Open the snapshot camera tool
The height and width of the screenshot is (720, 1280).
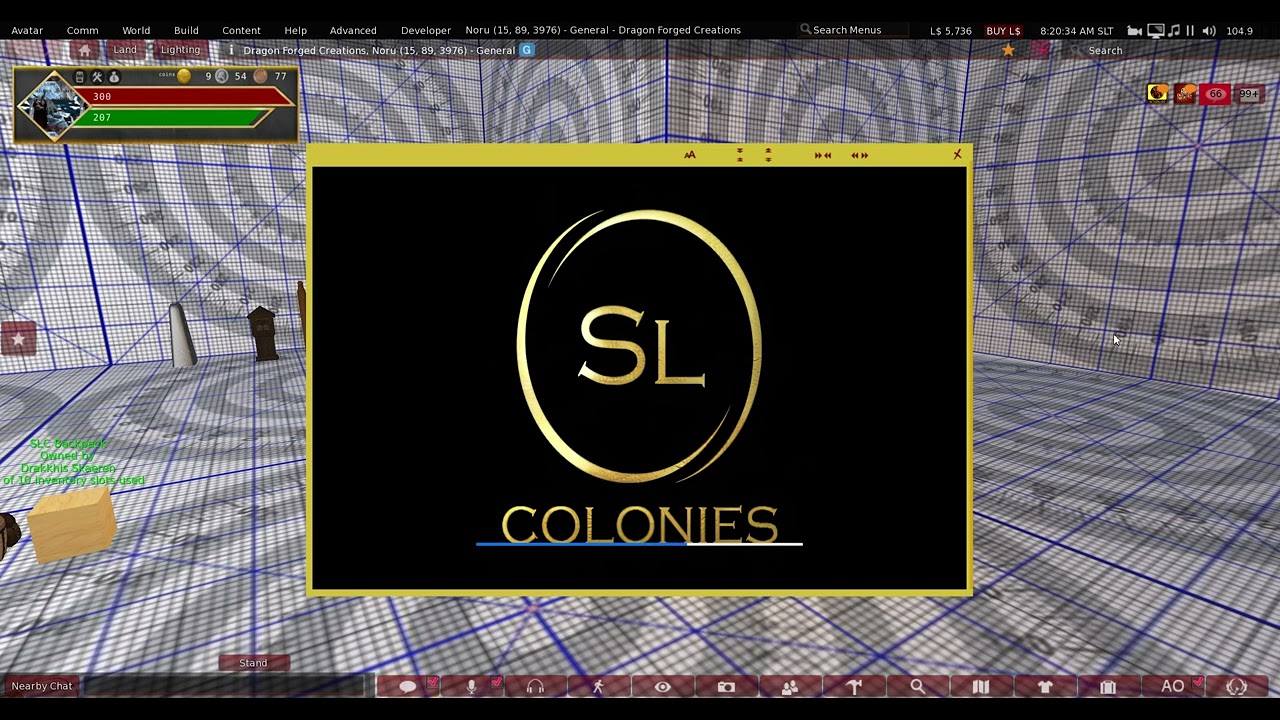click(x=726, y=687)
